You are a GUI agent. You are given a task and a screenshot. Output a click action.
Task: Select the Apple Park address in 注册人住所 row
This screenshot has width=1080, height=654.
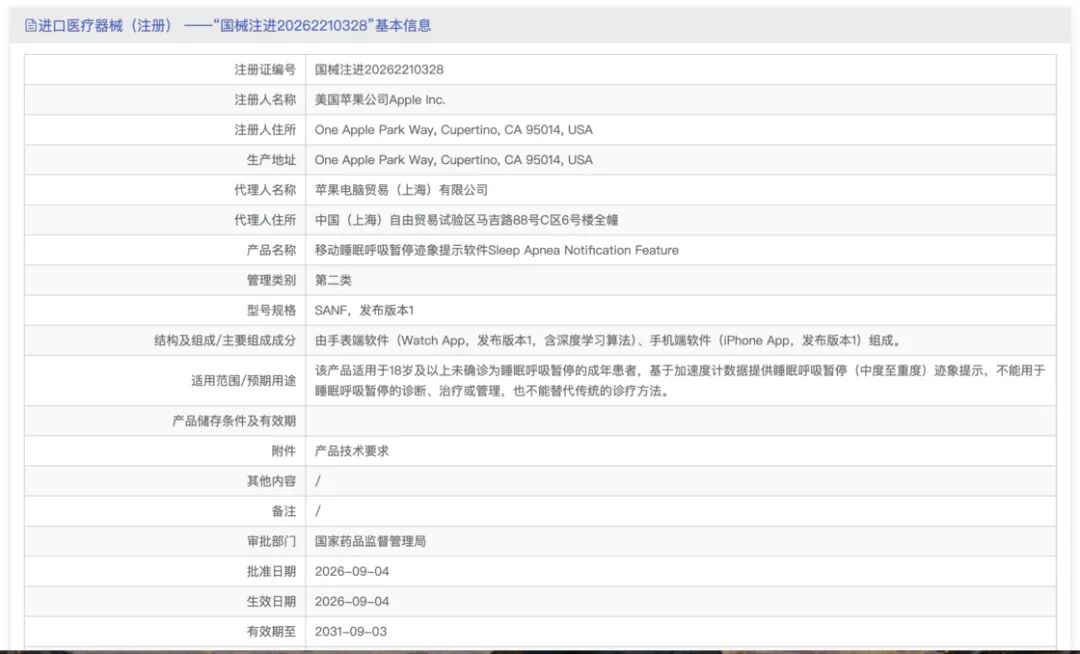point(454,130)
